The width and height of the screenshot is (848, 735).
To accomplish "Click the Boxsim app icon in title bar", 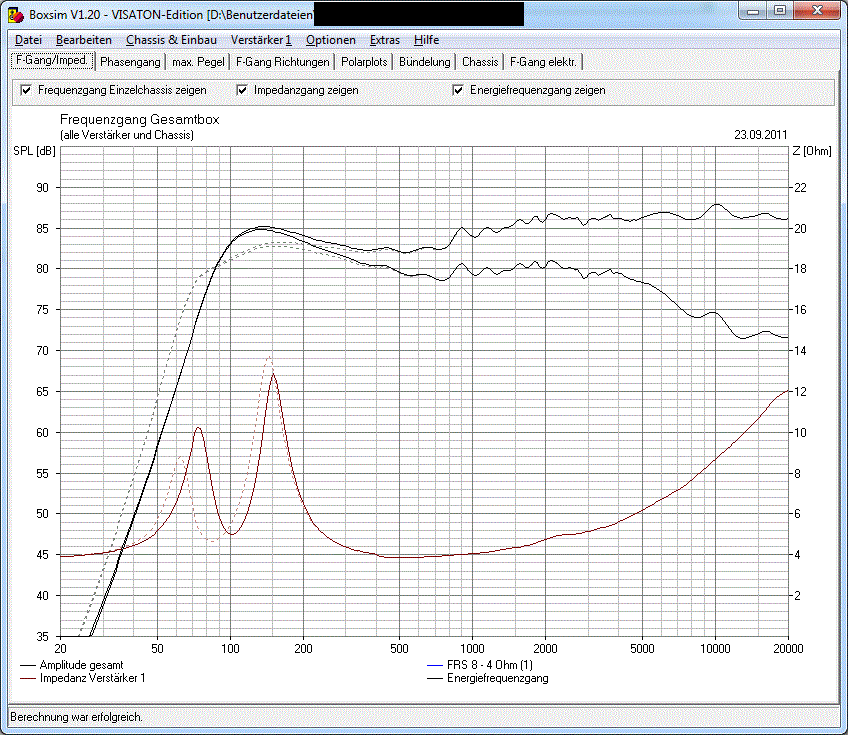I will (15, 13).
